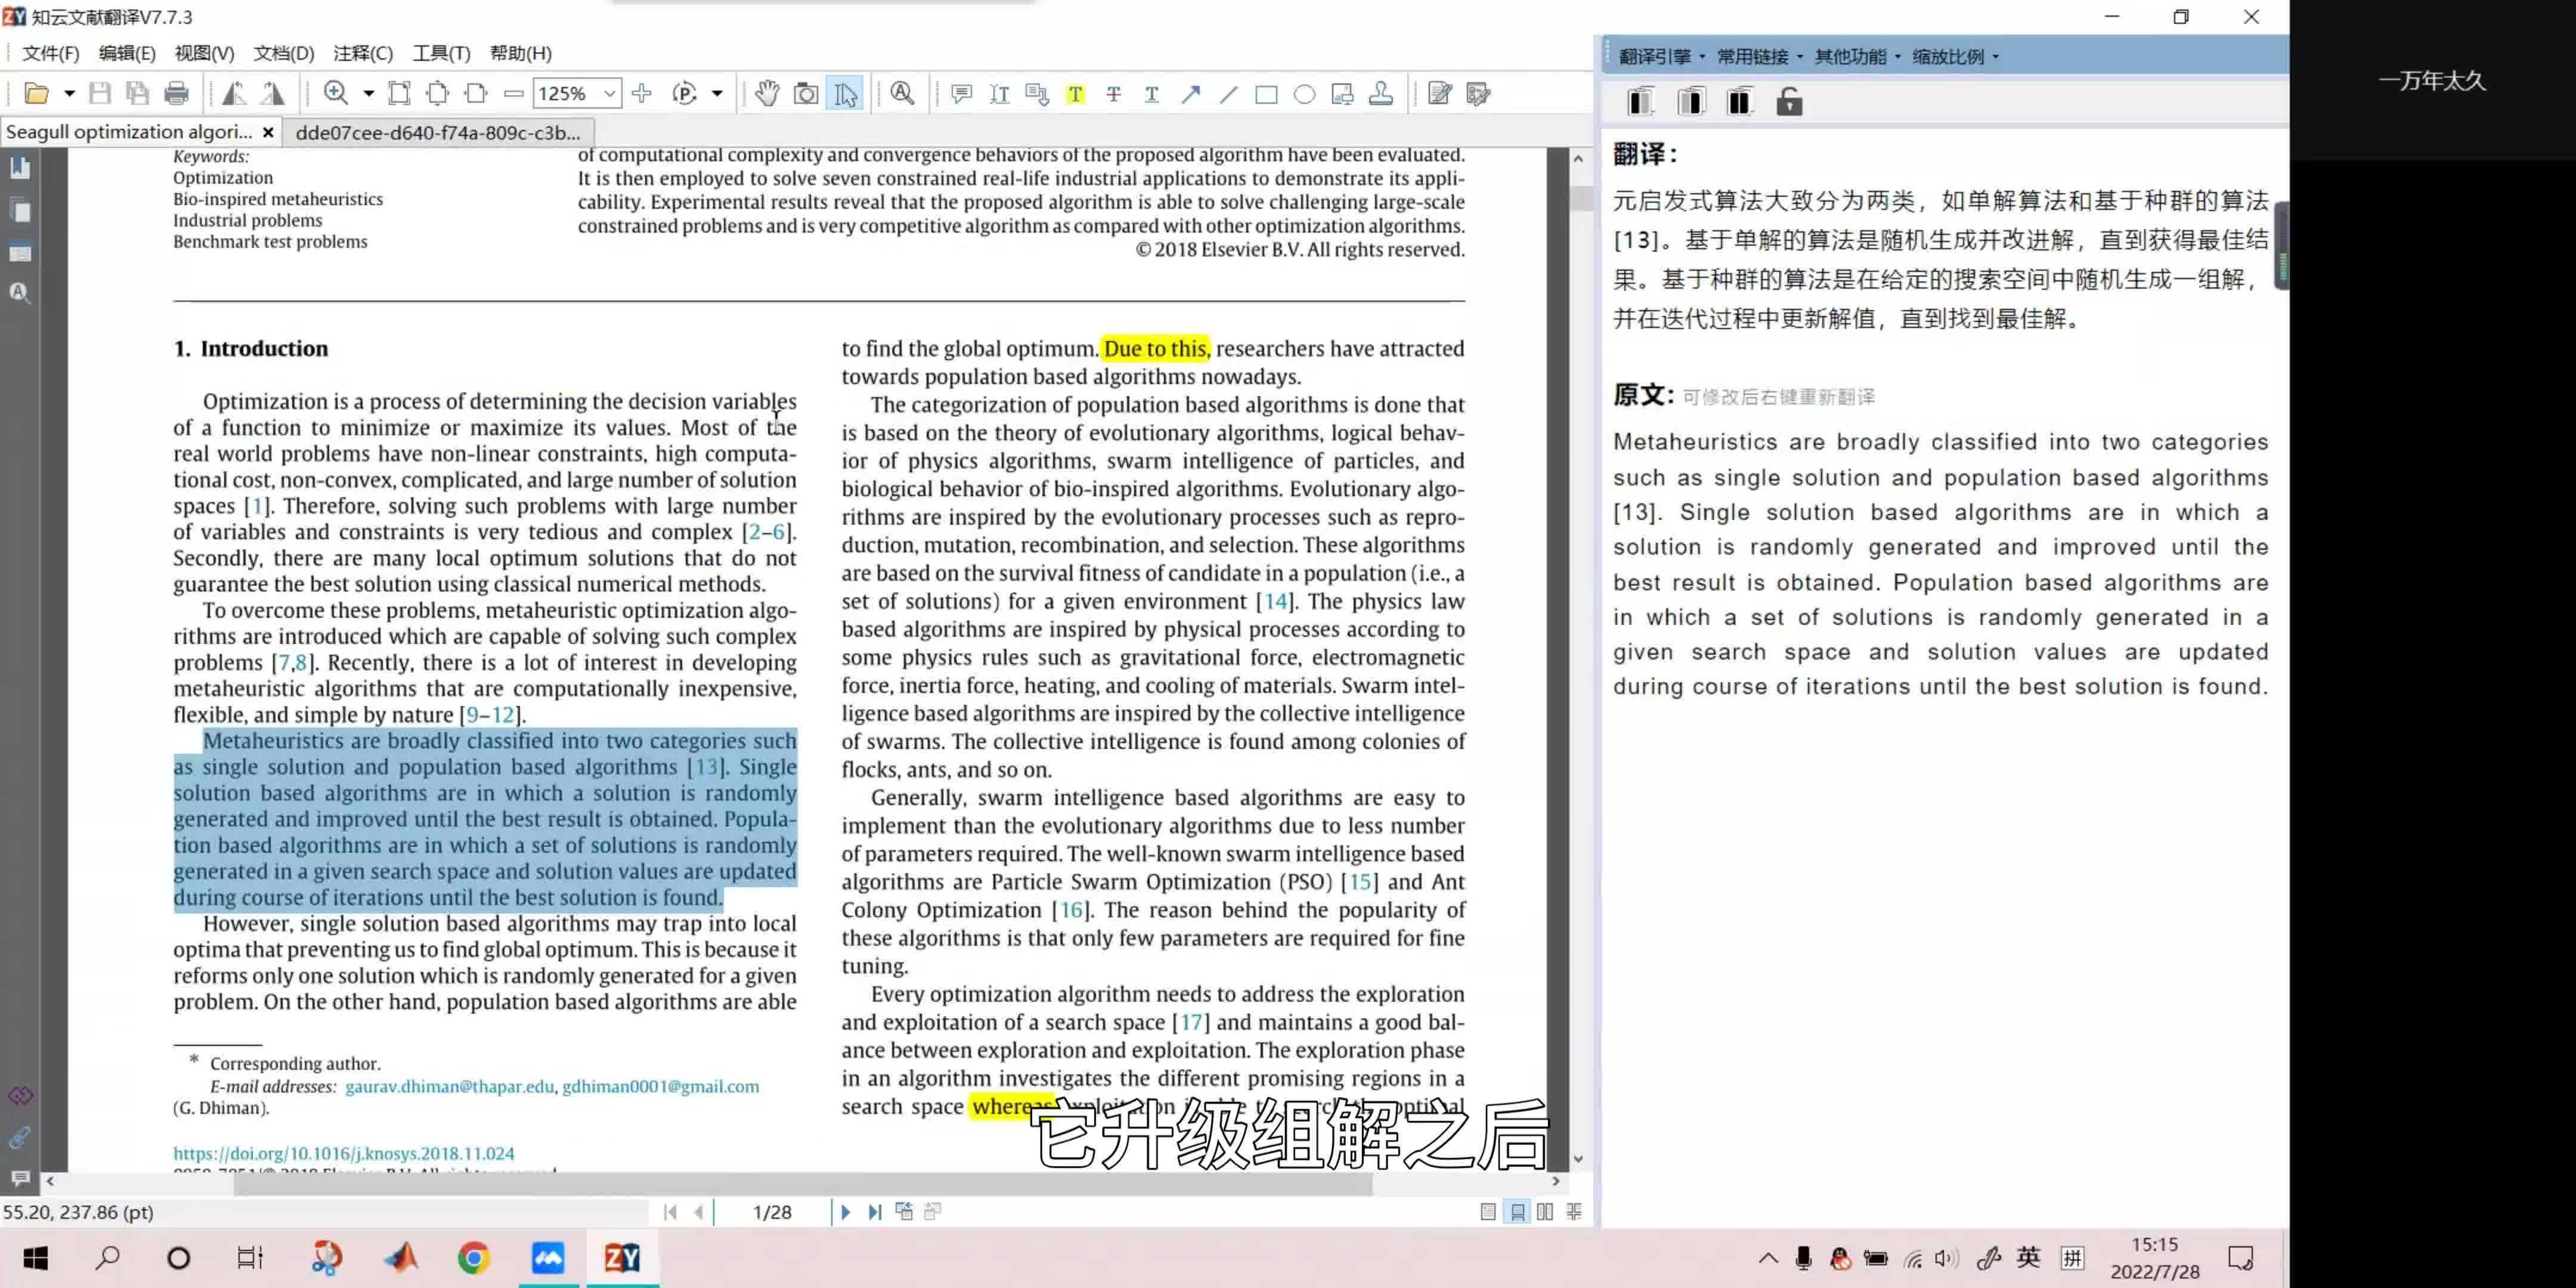Screen dimensions: 2576x1288
Task: Go to next page arrow
Action: [845, 1212]
